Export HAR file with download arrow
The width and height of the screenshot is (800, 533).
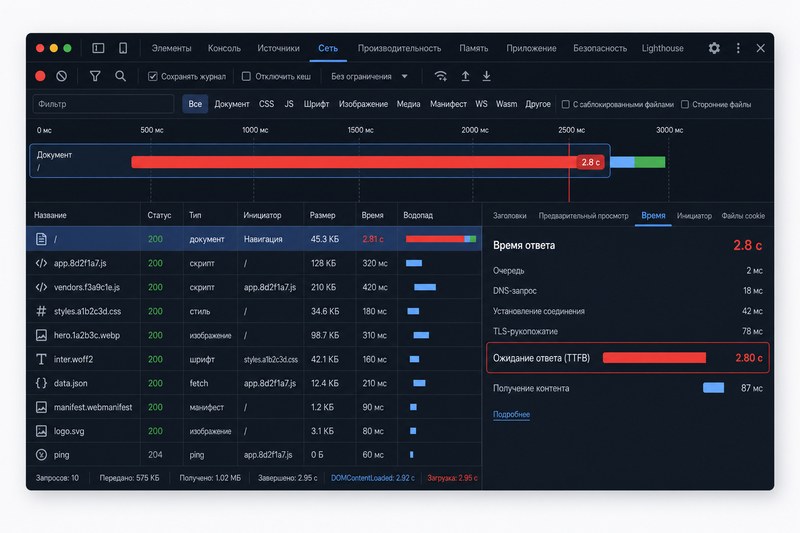point(487,76)
